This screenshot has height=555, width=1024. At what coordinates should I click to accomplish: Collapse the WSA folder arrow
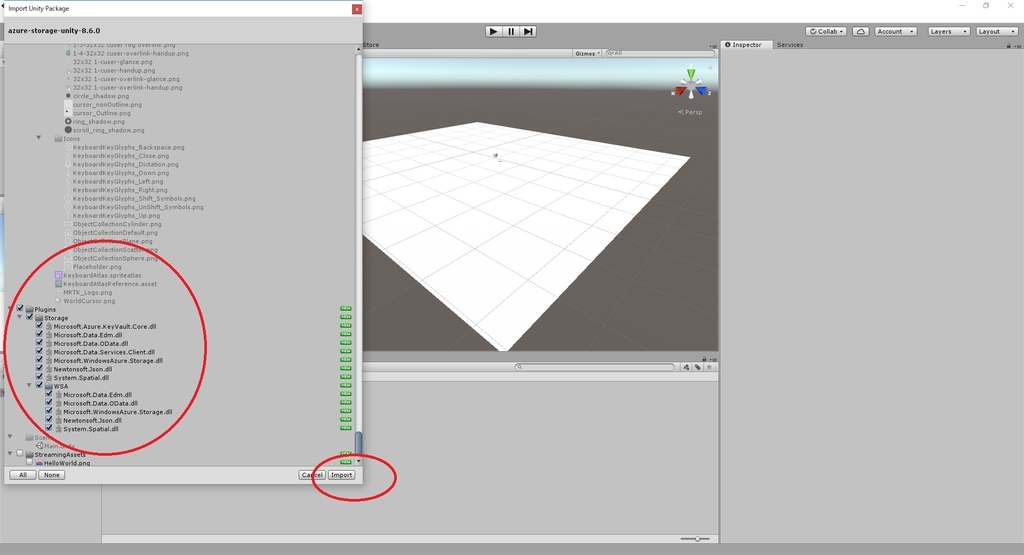29,386
